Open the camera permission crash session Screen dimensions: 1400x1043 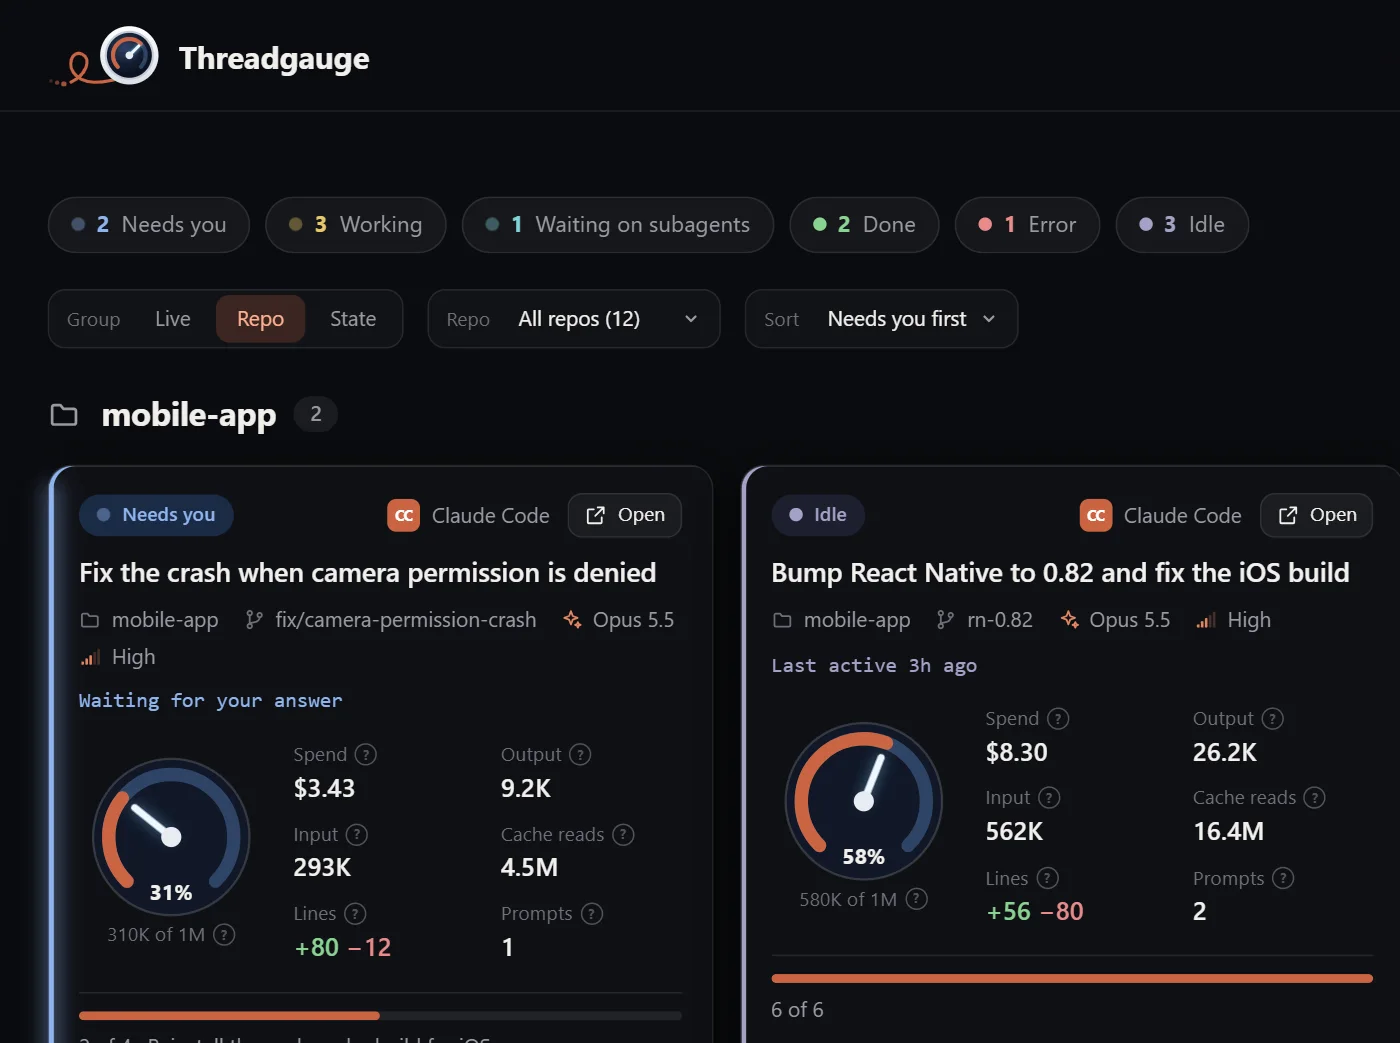(625, 515)
